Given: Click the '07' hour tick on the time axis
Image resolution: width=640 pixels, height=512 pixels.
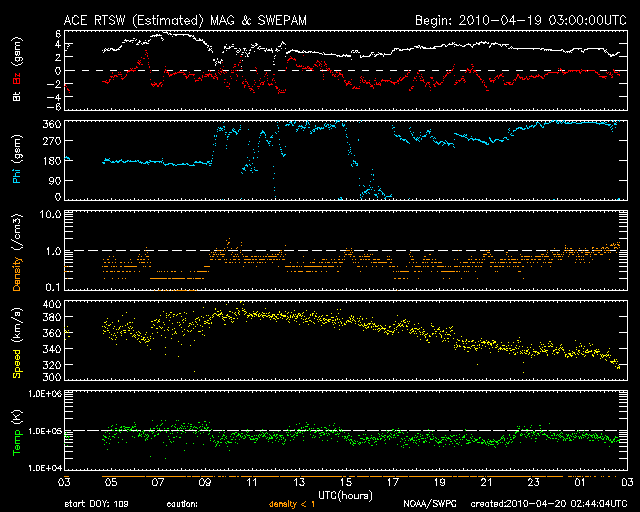Looking at the screenshot, I should point(158,482).
